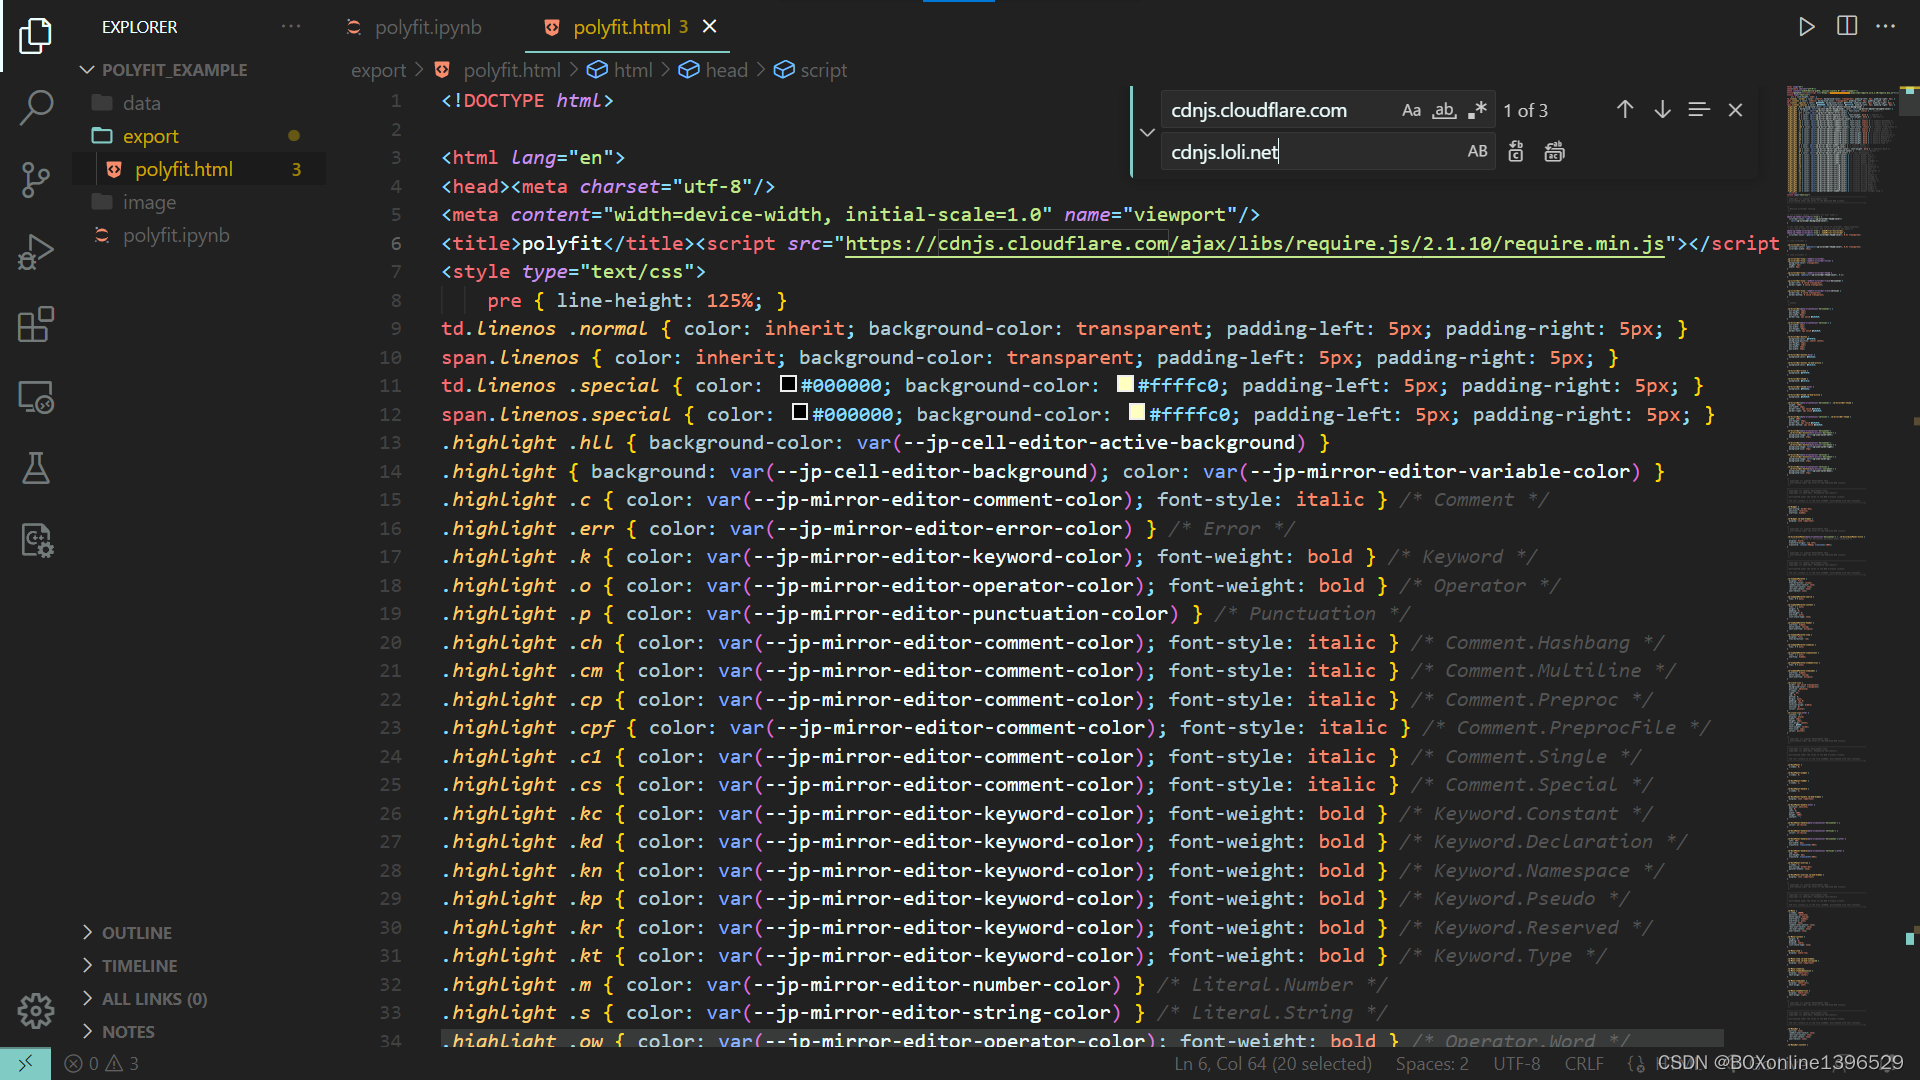Open Source Control view
Viewport: 1920px width, 1080px height.
click(x=36, y=180)
